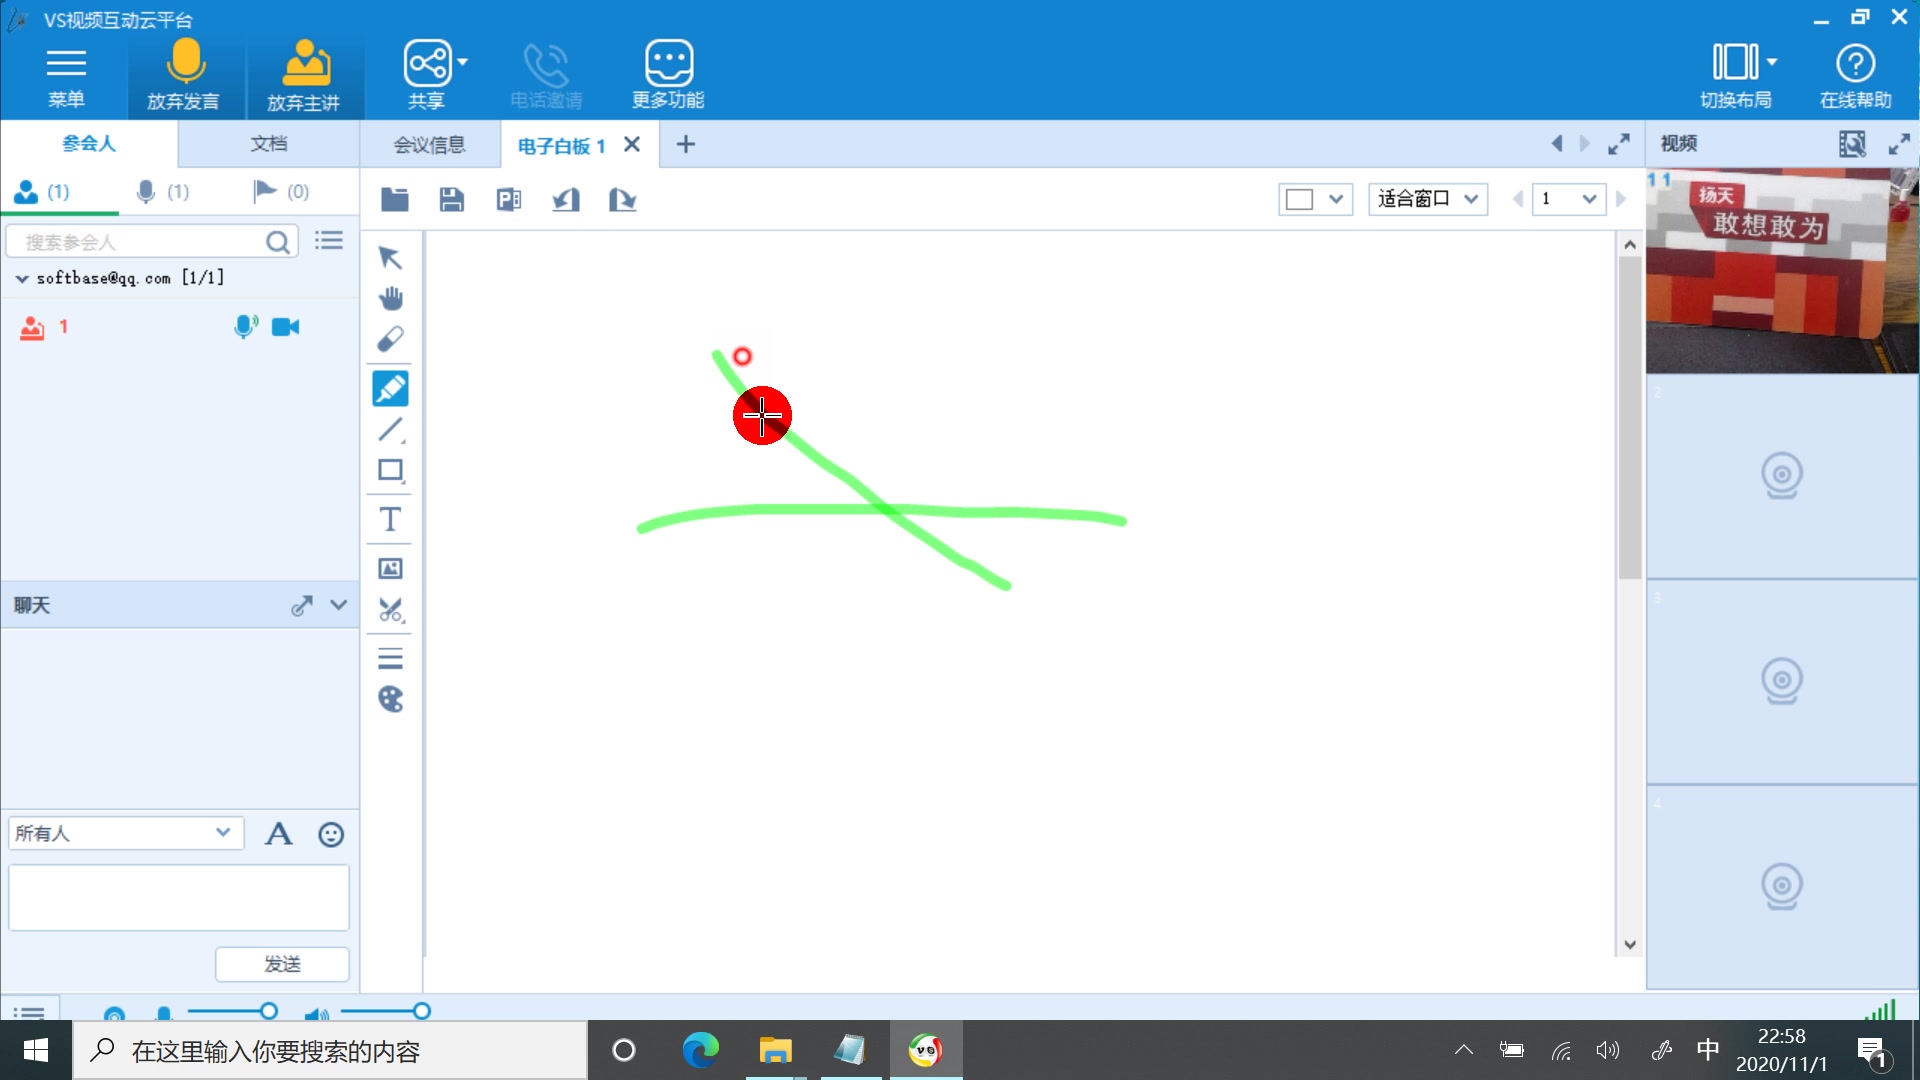Switch to the 参会人 tab
Image resolution: width=1920 pixels, height=1080 pixels.
89,144
